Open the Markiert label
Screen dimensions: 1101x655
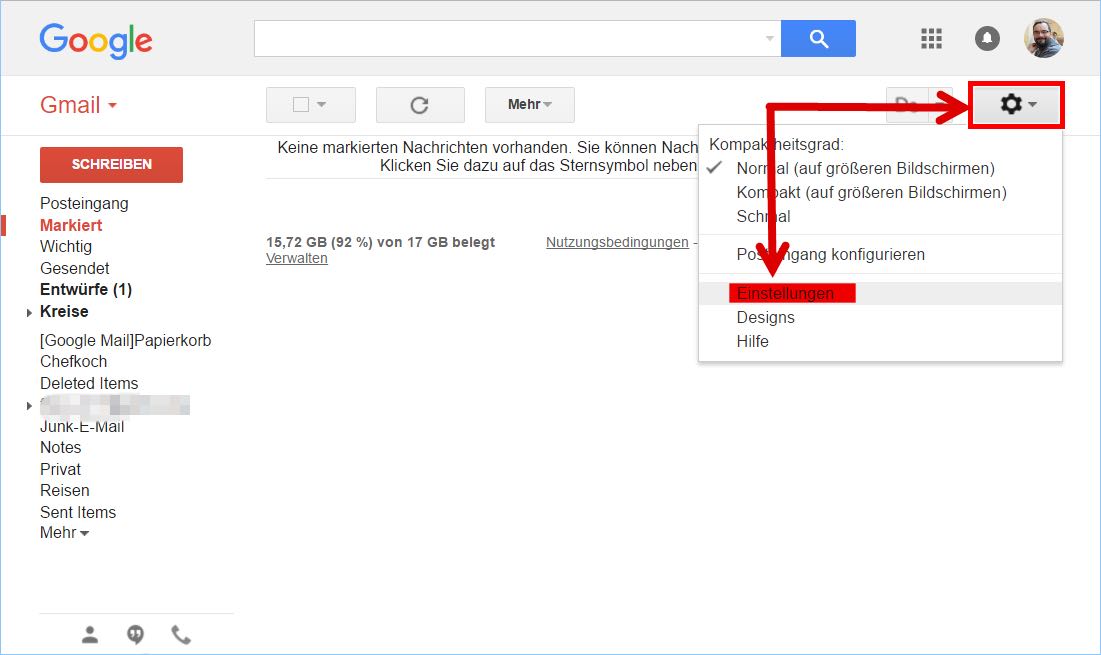point(71,225)
